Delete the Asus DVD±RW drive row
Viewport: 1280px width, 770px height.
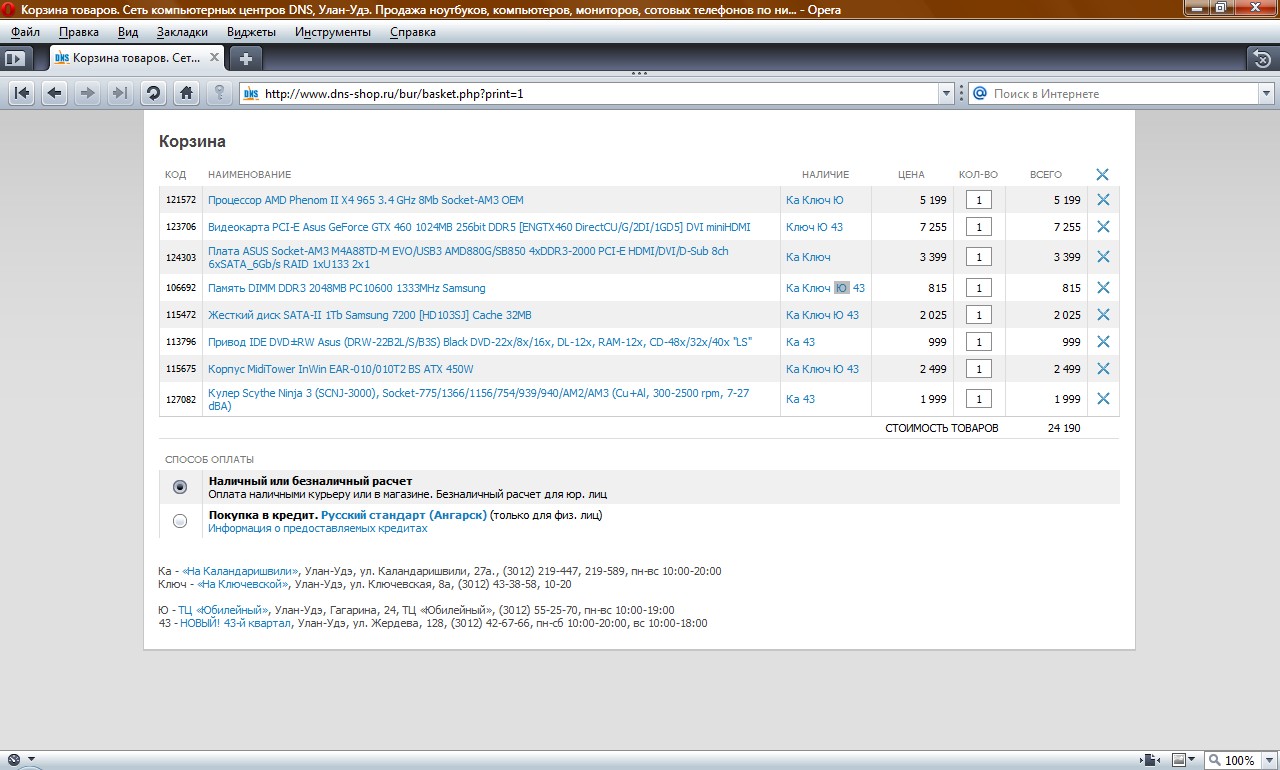pos(1103,342)
